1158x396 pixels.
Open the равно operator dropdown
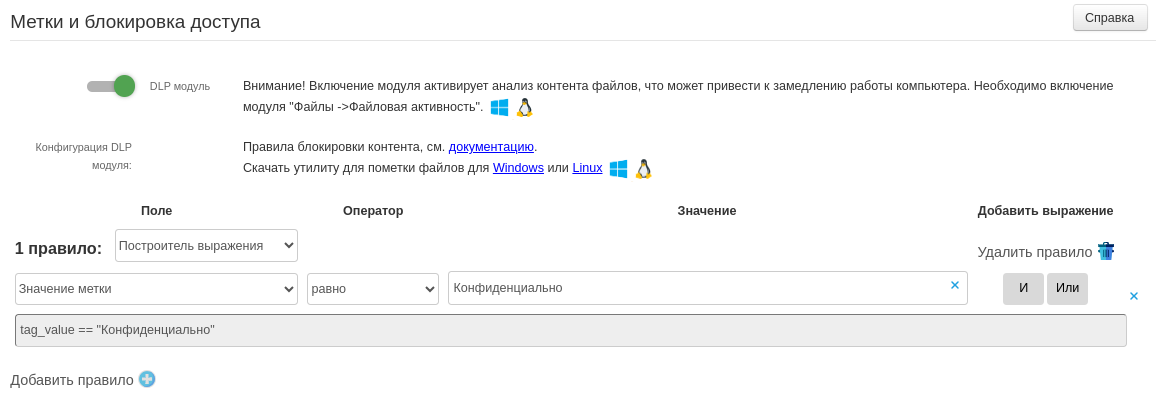pos(373,289)
